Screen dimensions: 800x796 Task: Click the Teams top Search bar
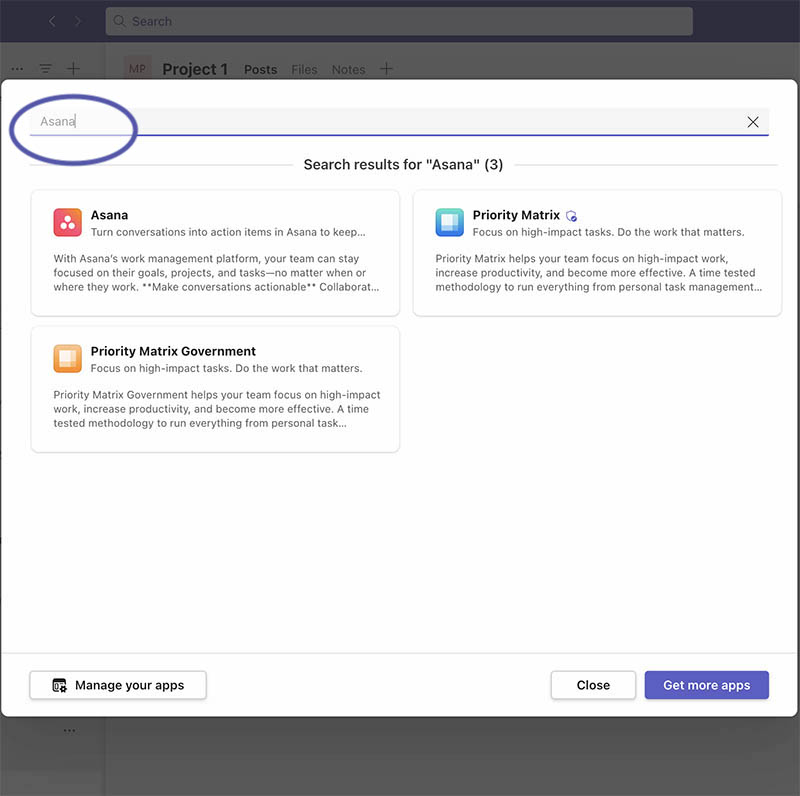tap(399, 21)
